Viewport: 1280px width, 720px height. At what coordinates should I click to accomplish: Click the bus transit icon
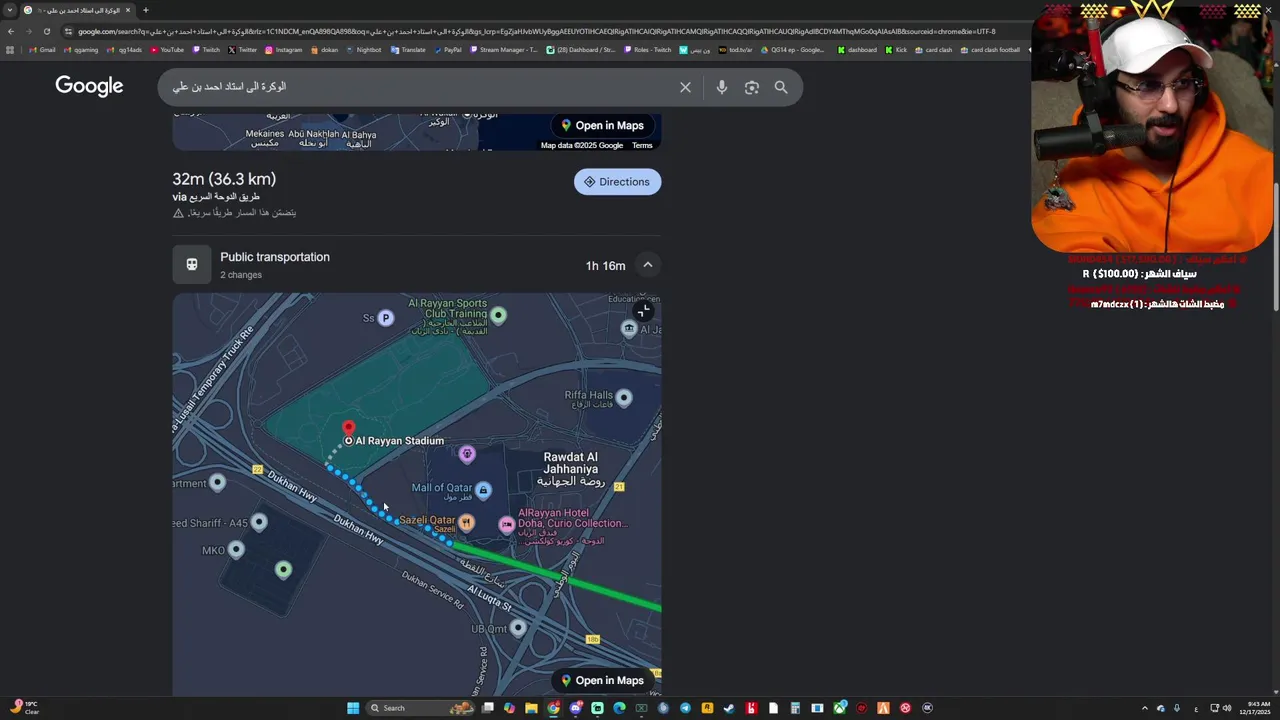192,265
